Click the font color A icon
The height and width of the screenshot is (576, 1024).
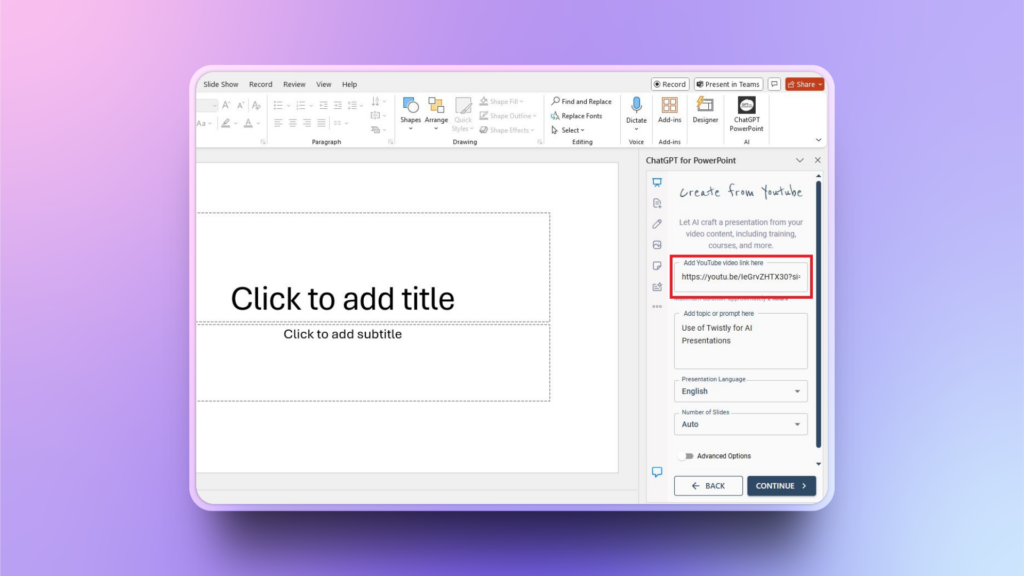(x=248, y=123)
